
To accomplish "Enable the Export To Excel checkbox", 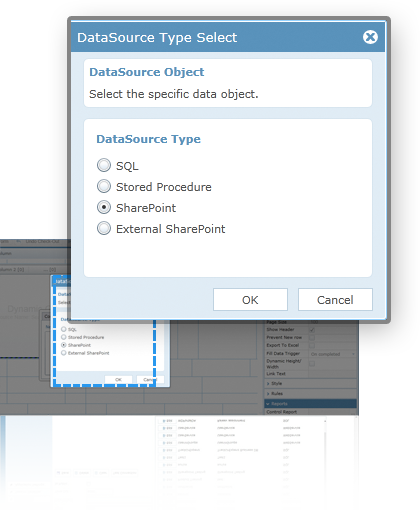I will click(x=312, y=345).
